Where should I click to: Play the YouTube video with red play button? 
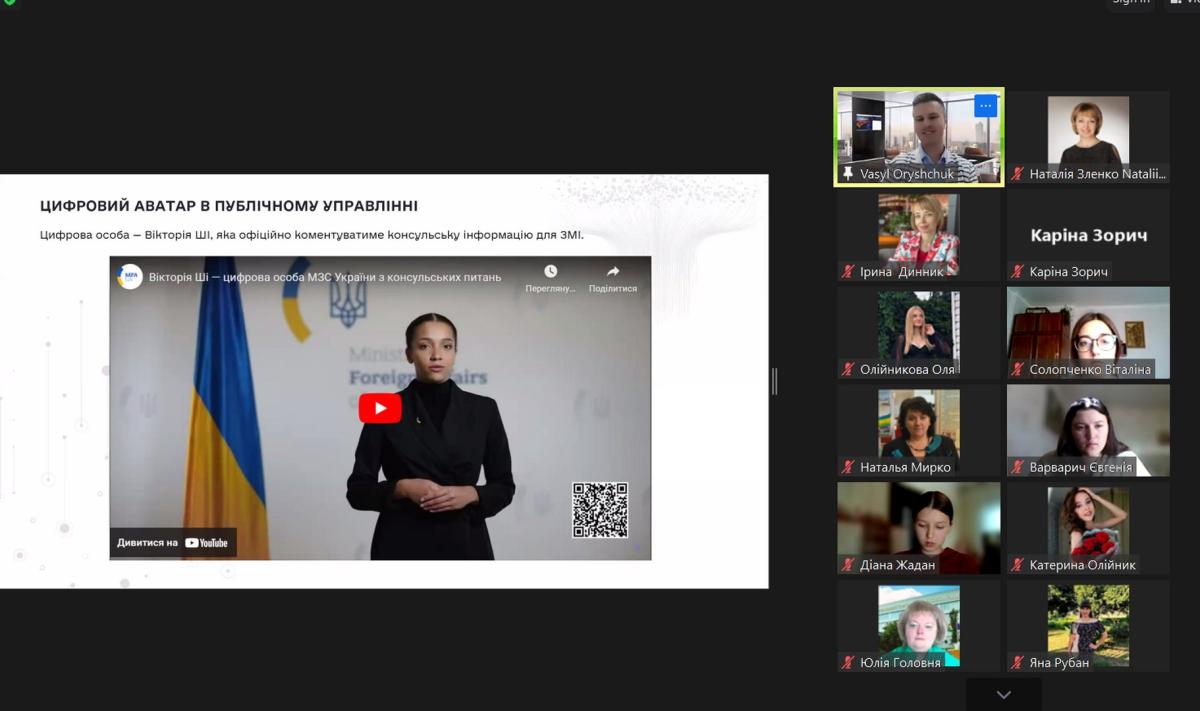click(x=380, y=408)
